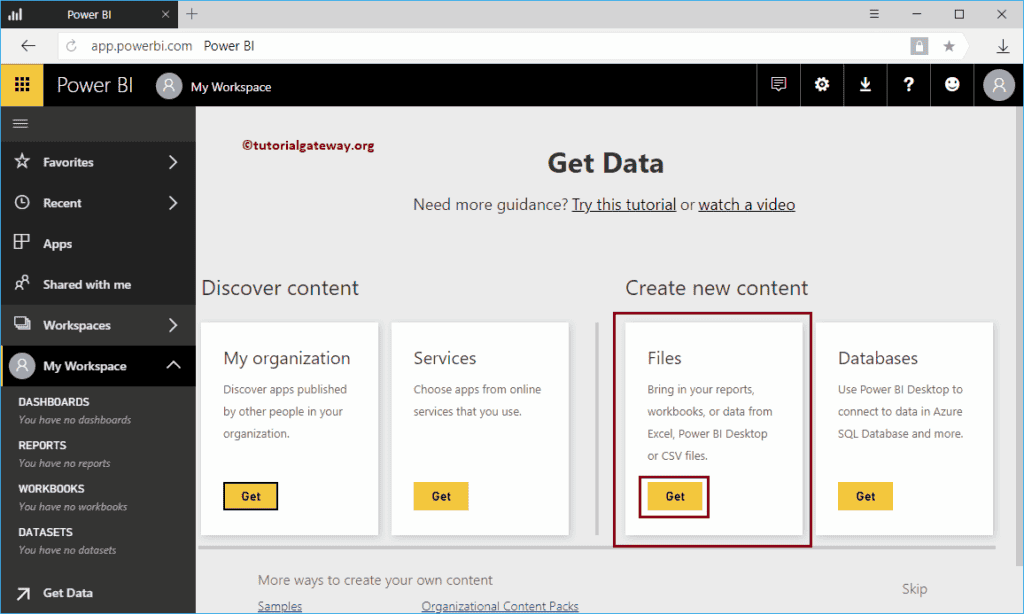Click the browser address bar
Screen dimensions: 1024x614
400,45
